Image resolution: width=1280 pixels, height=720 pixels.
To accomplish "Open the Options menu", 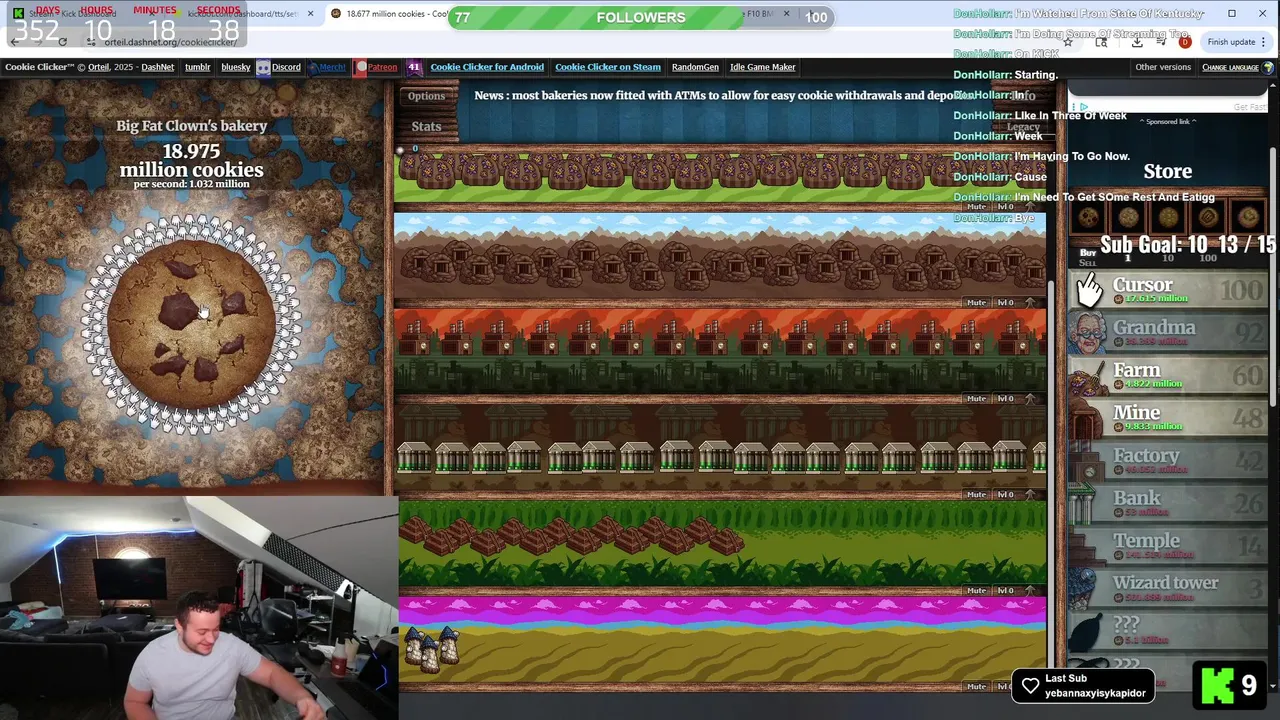I will (x=426, y=96).
